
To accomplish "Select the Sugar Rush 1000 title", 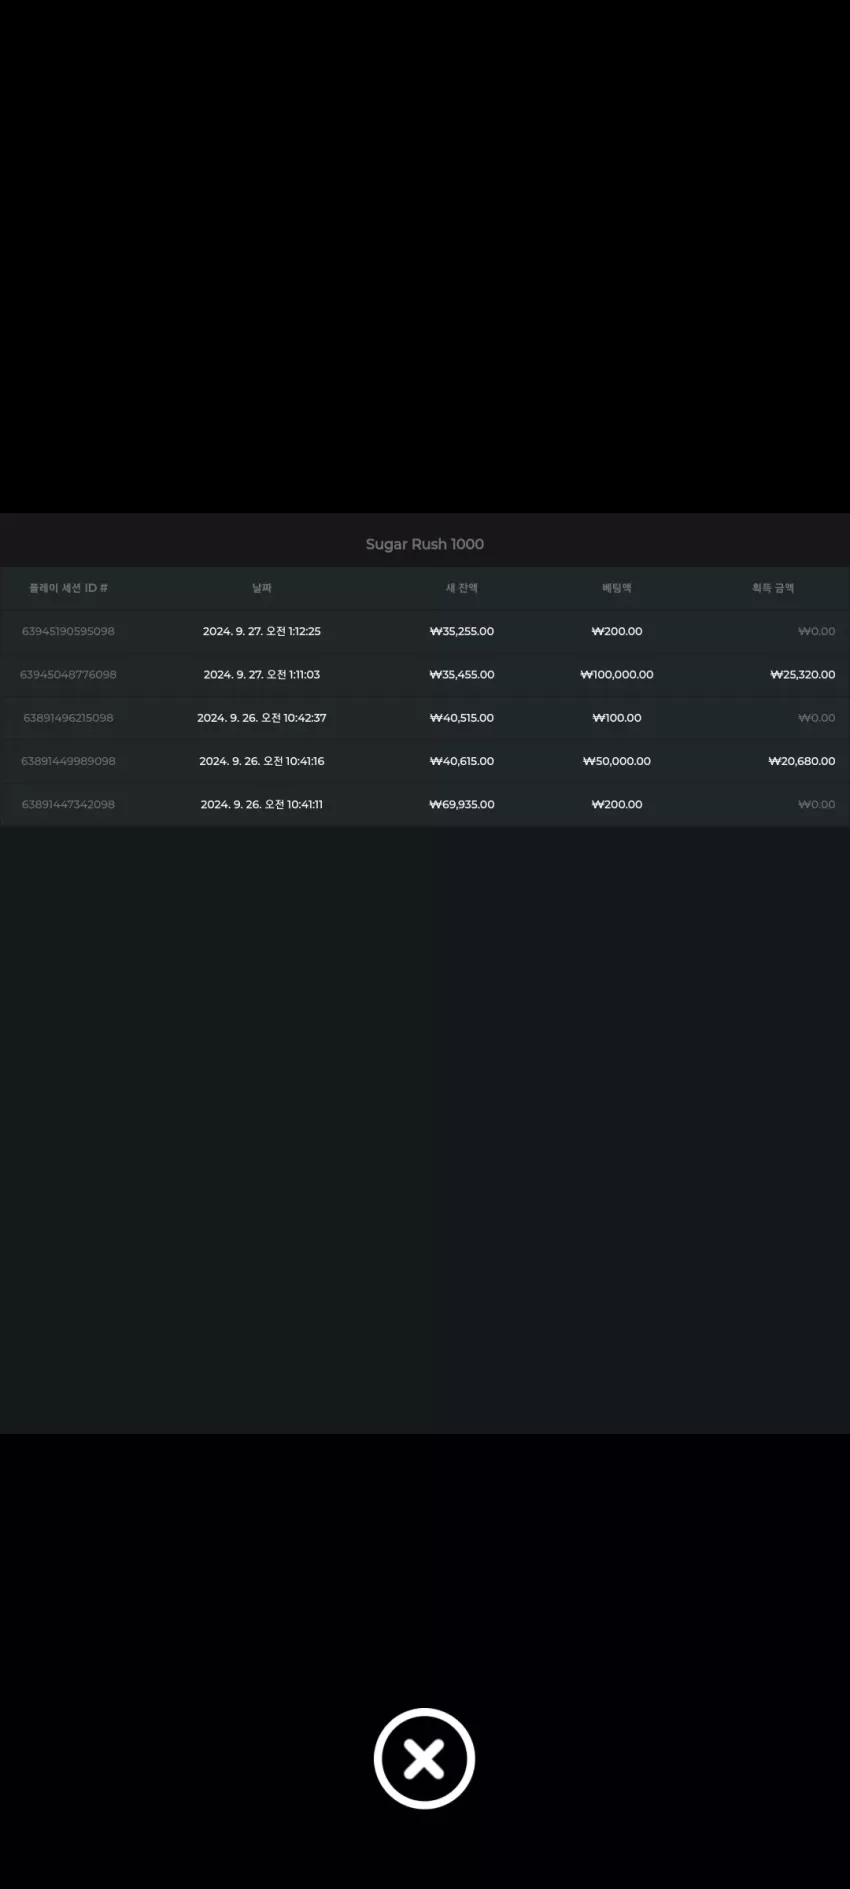I will pos(425,544).
